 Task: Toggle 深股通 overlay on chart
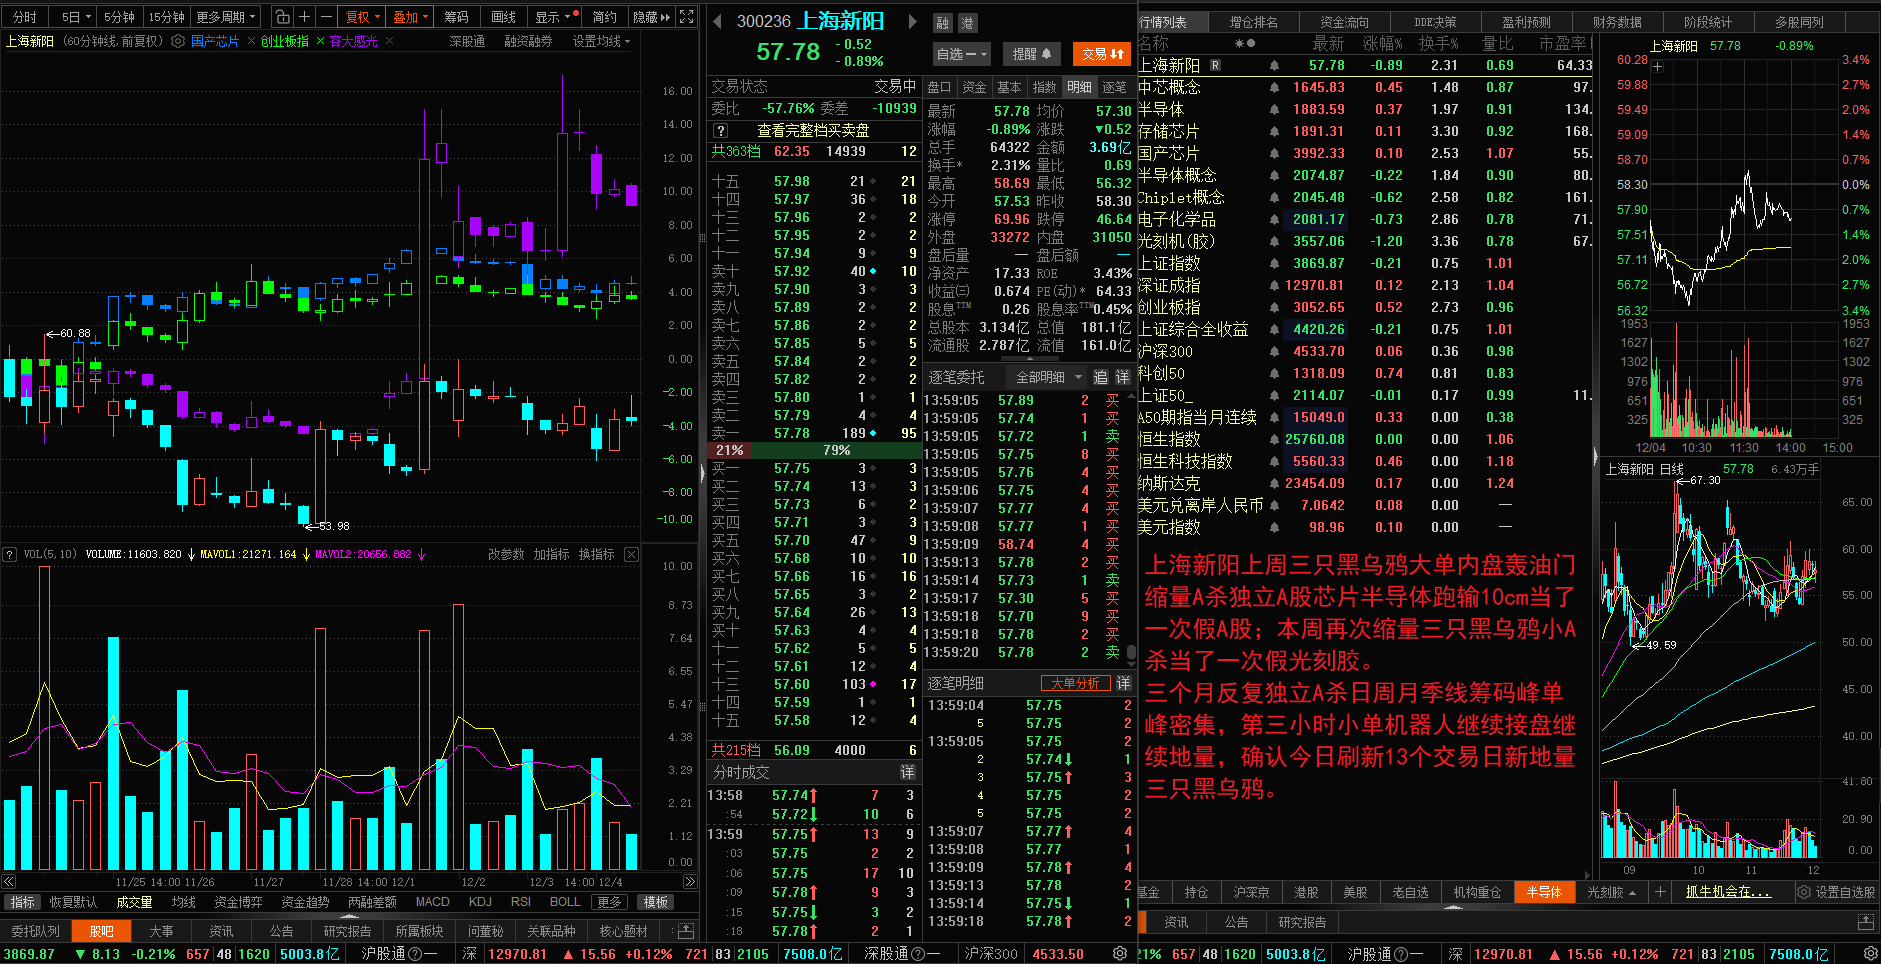pos(467,41)
